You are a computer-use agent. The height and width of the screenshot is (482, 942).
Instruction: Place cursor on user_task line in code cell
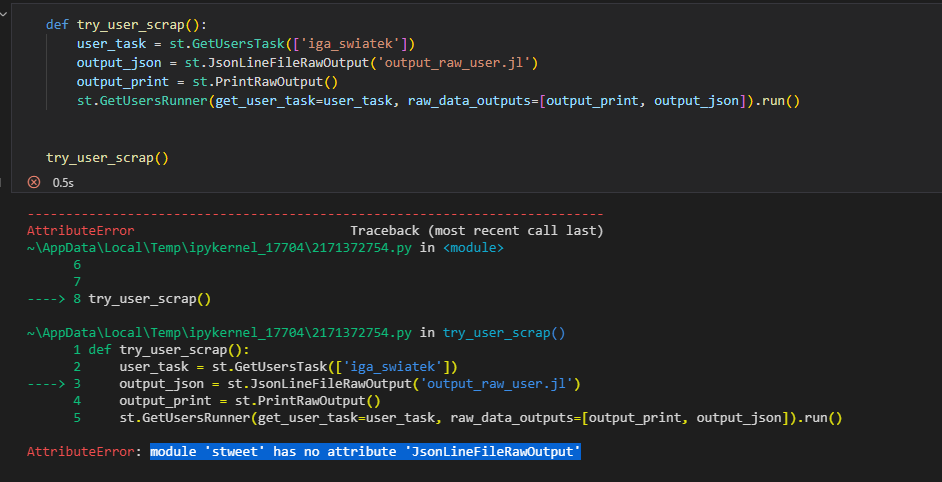coord(246,44)
